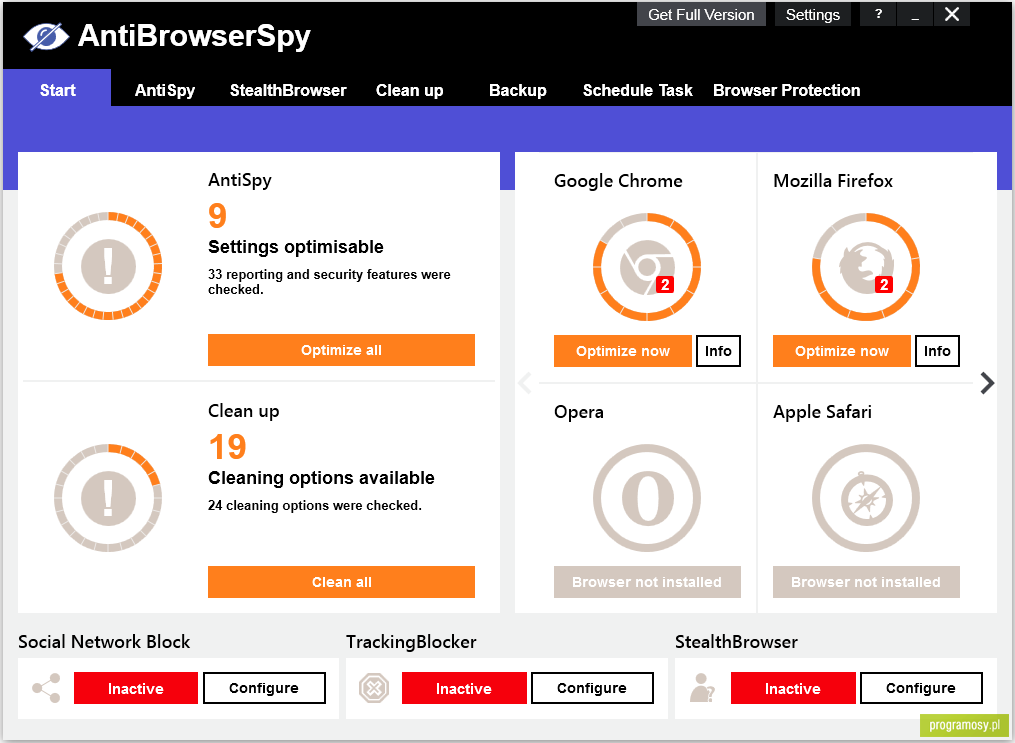1015x743 pixels.
Task: Click Opera's Browser not installed button
Action: coord(647,582)
